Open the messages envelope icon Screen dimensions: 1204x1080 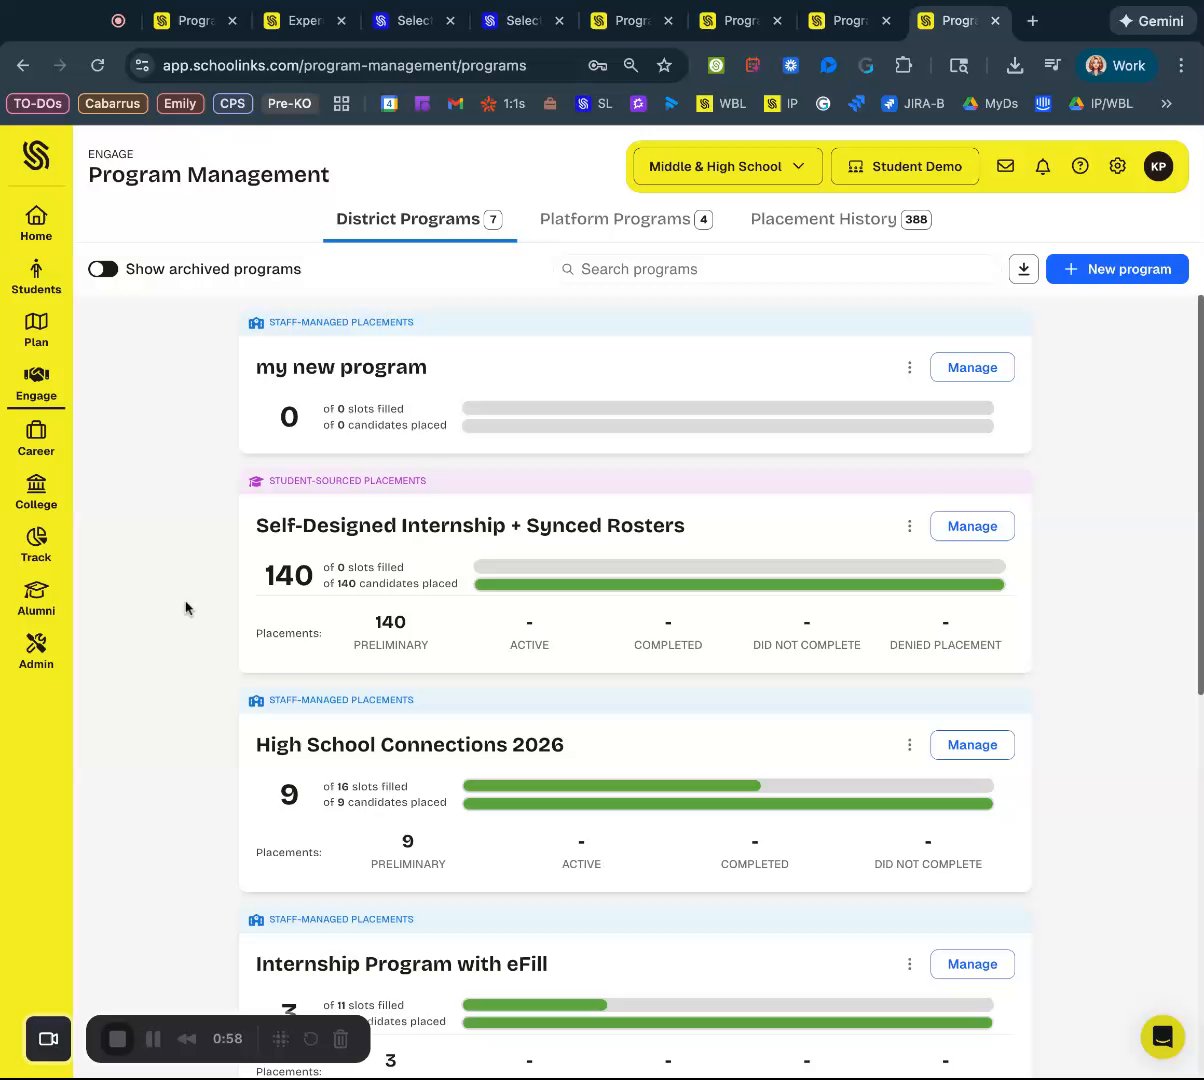point(1005,166)
